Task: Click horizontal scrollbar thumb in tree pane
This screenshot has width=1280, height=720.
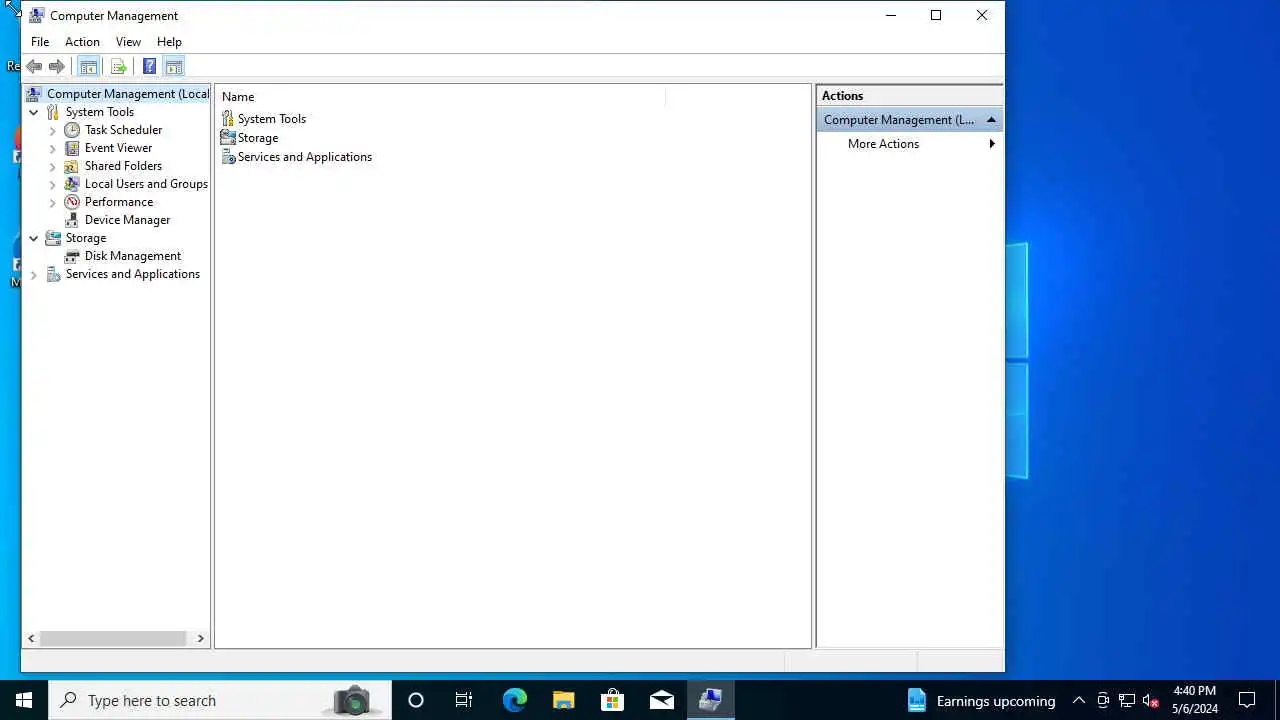Action: coord(113,638)
